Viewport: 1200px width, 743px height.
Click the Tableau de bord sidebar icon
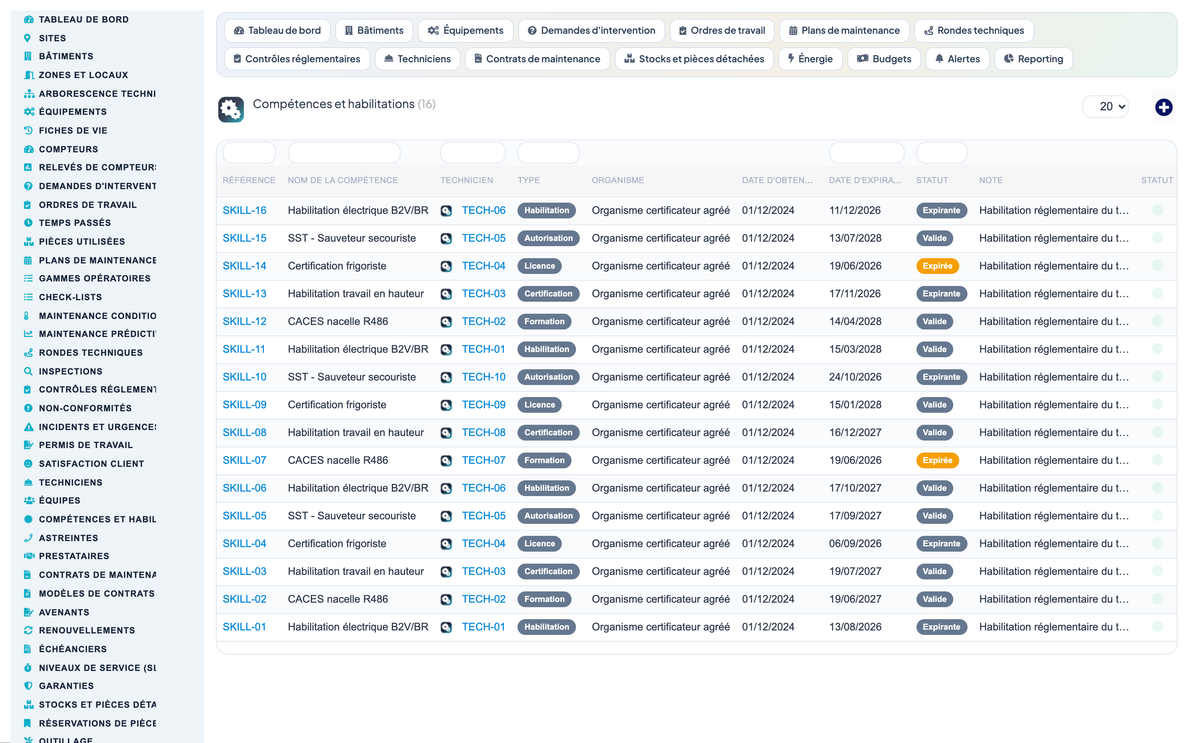(28, 19)
